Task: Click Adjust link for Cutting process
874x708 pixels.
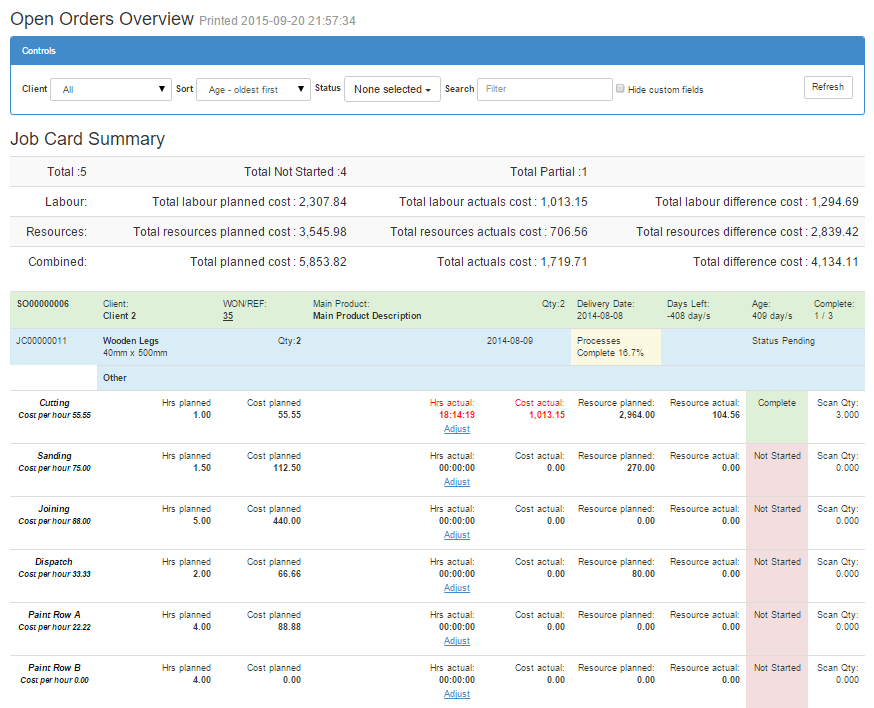Action: tap(457, 429)
